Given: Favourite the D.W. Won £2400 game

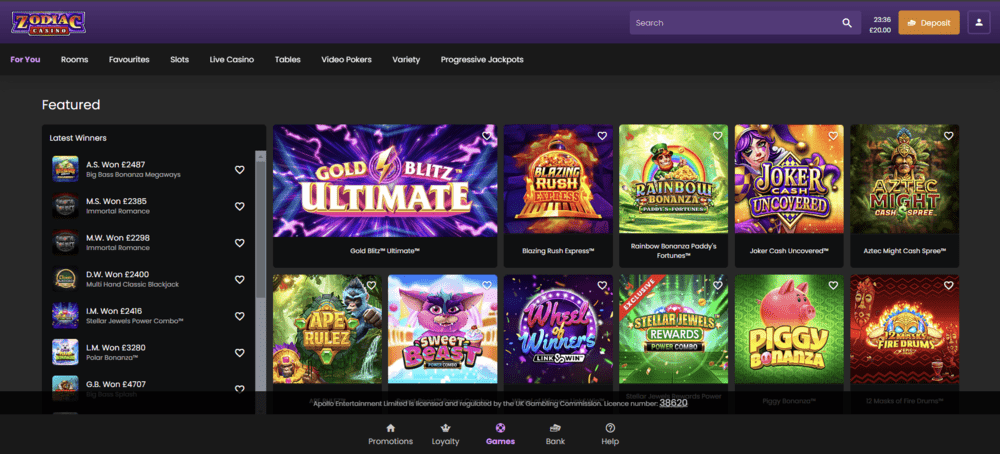Looking at the screenshot, I should click(x=240, y=279).
